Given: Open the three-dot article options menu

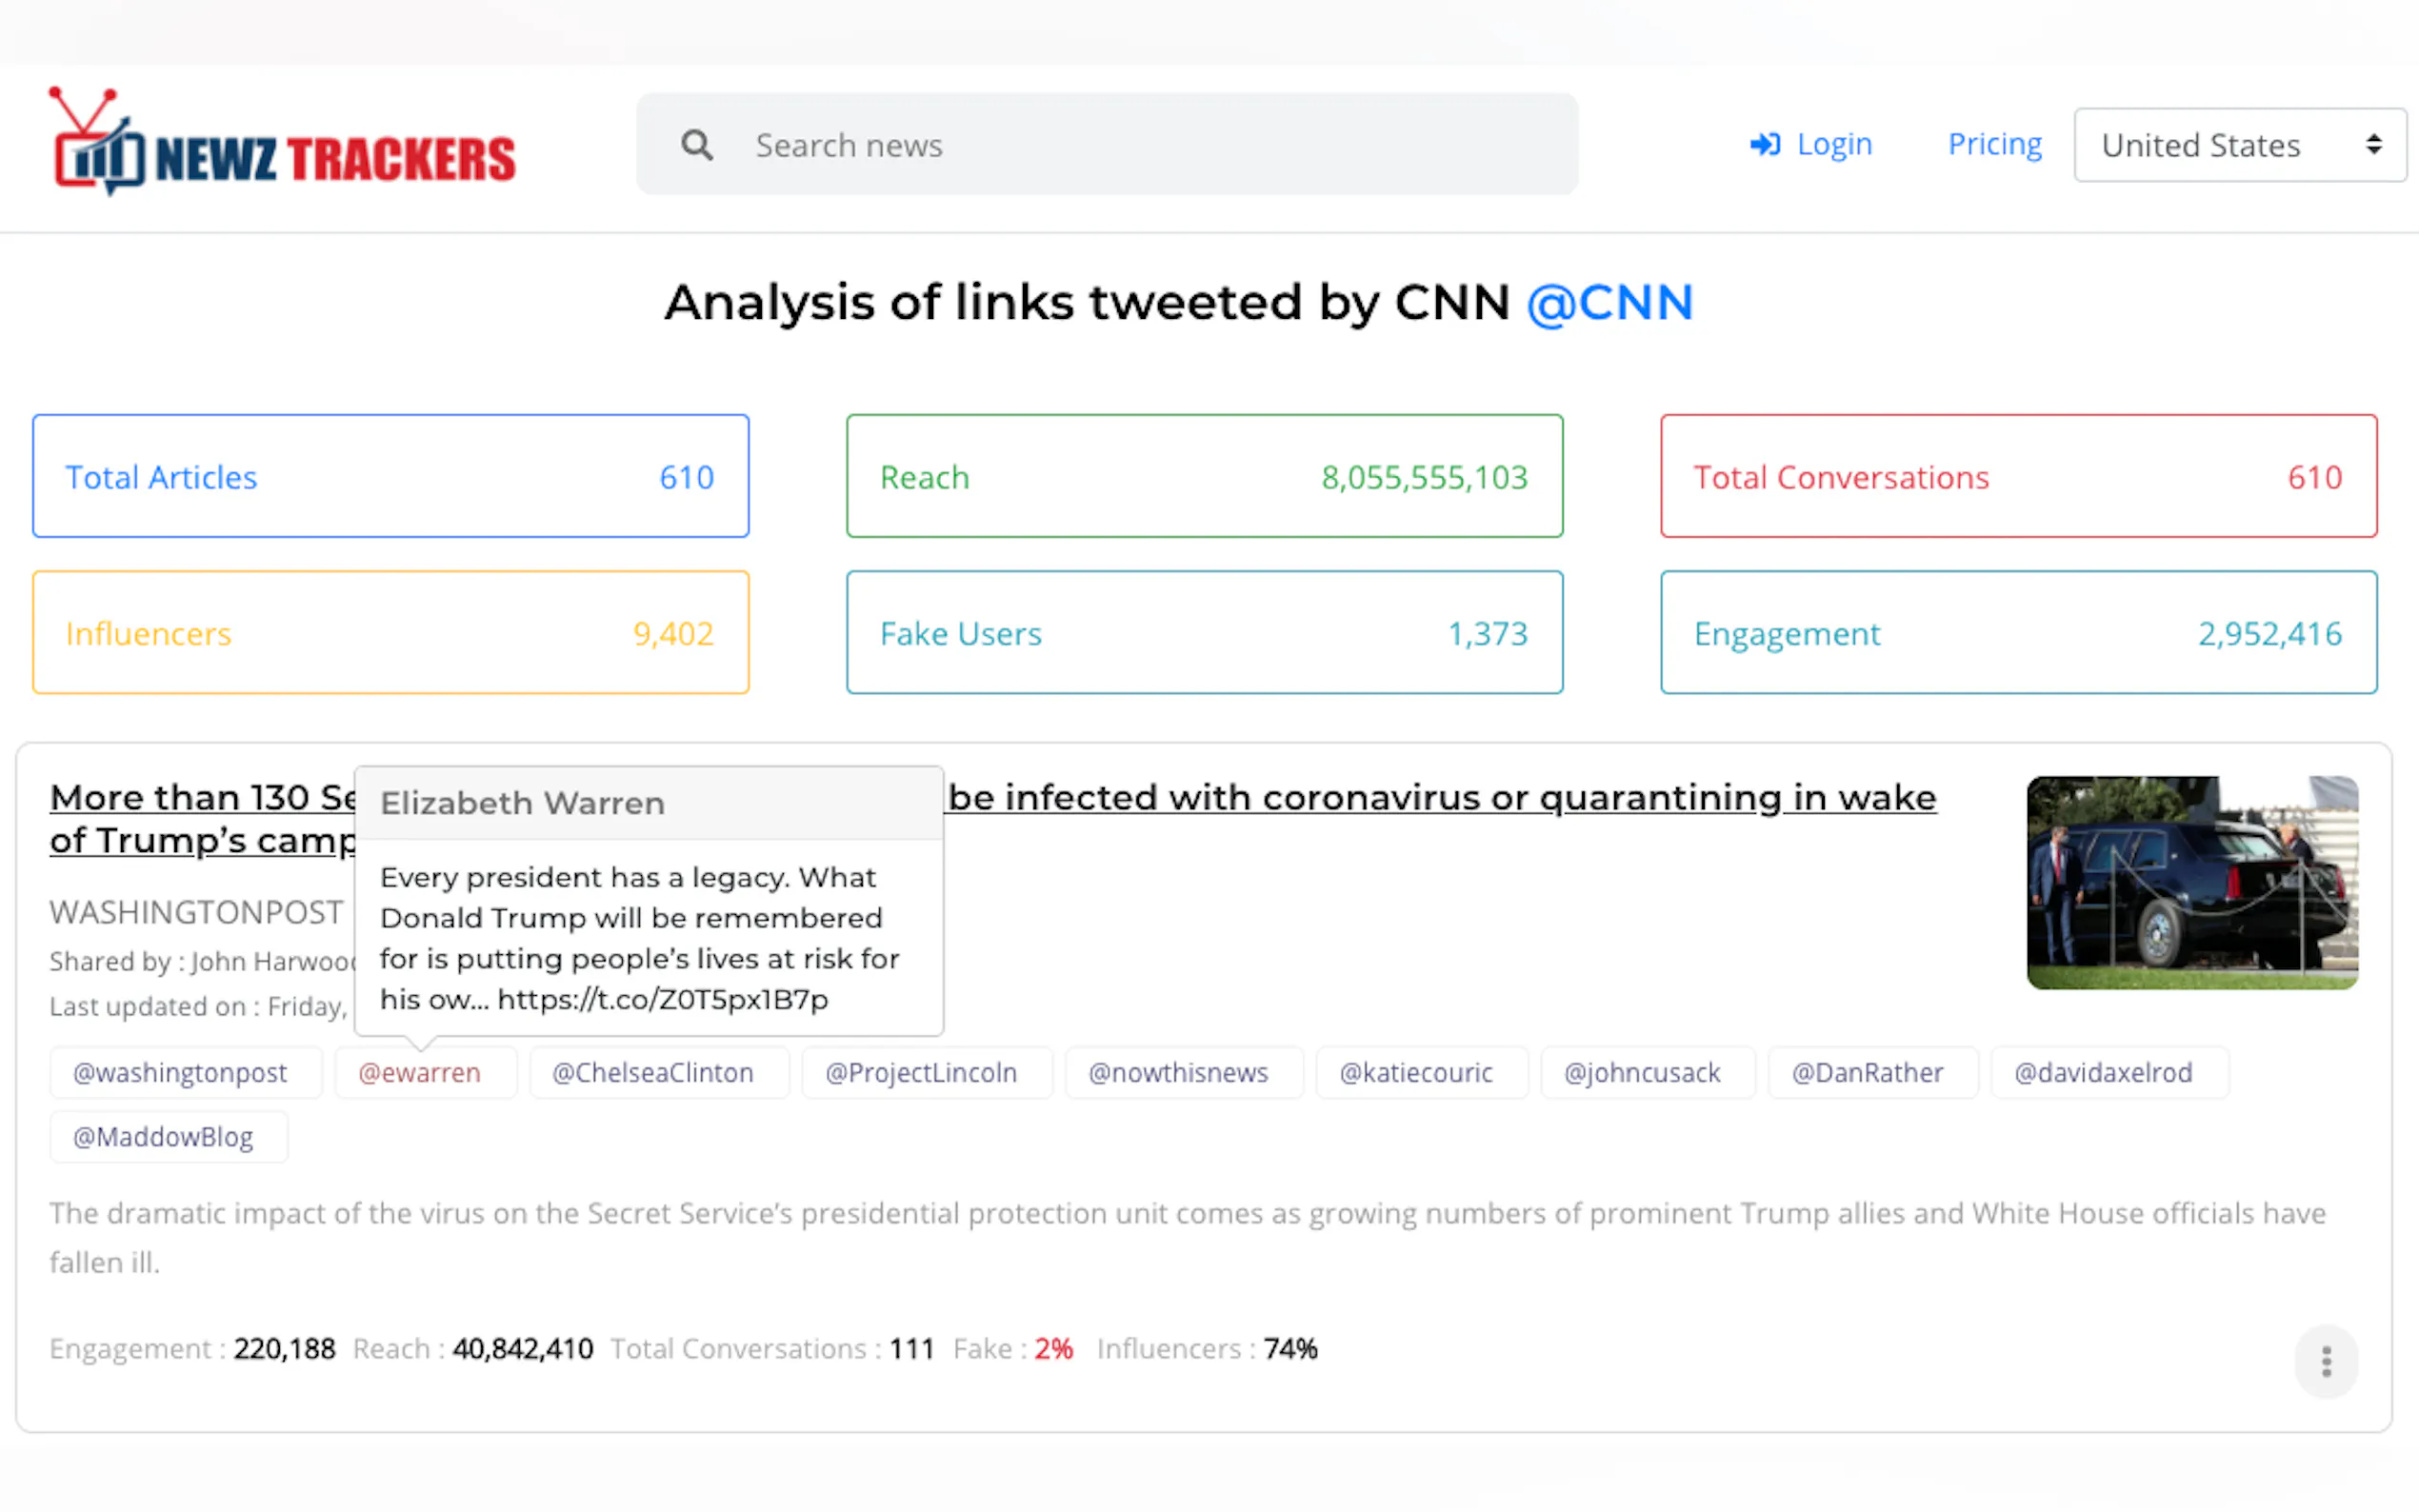Looking at the screenshot, I should pos(2325,1361).
